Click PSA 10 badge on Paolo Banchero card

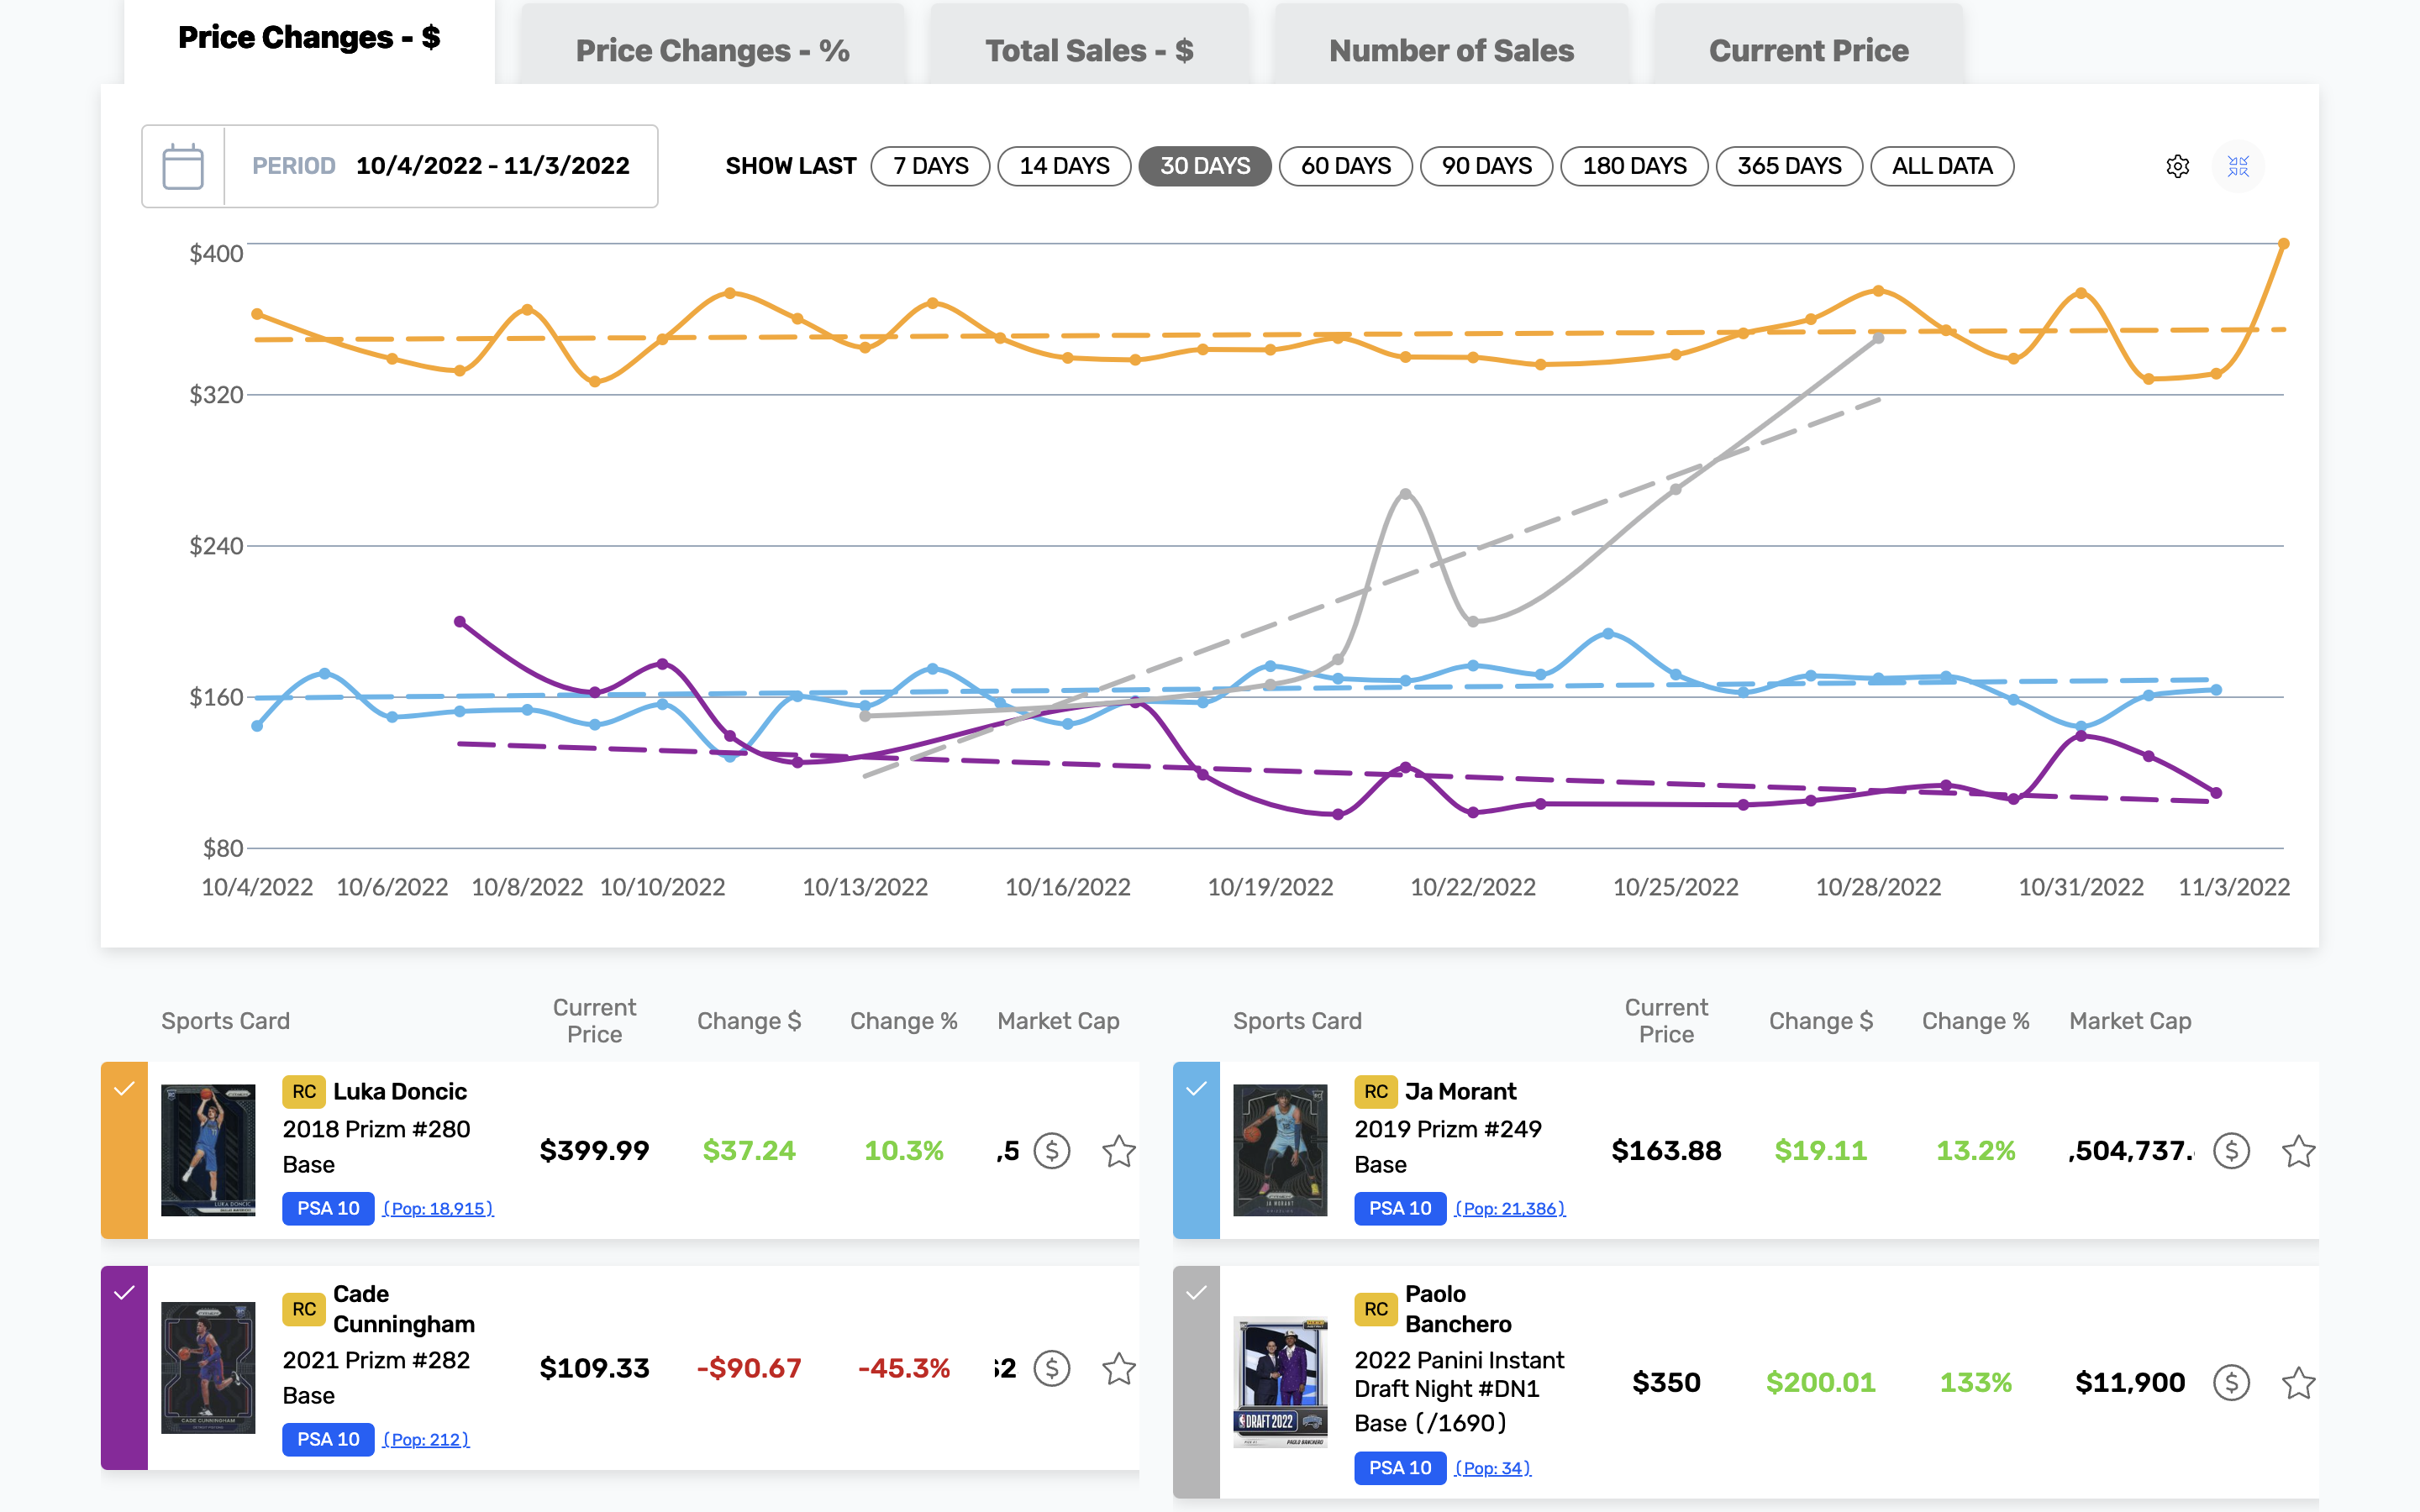[x=1400, y=1469]
